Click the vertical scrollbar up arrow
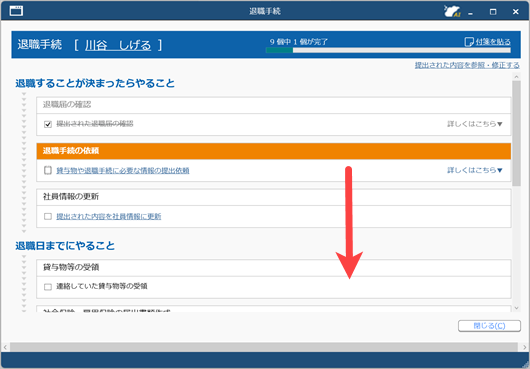 click(x=516, y=77)
